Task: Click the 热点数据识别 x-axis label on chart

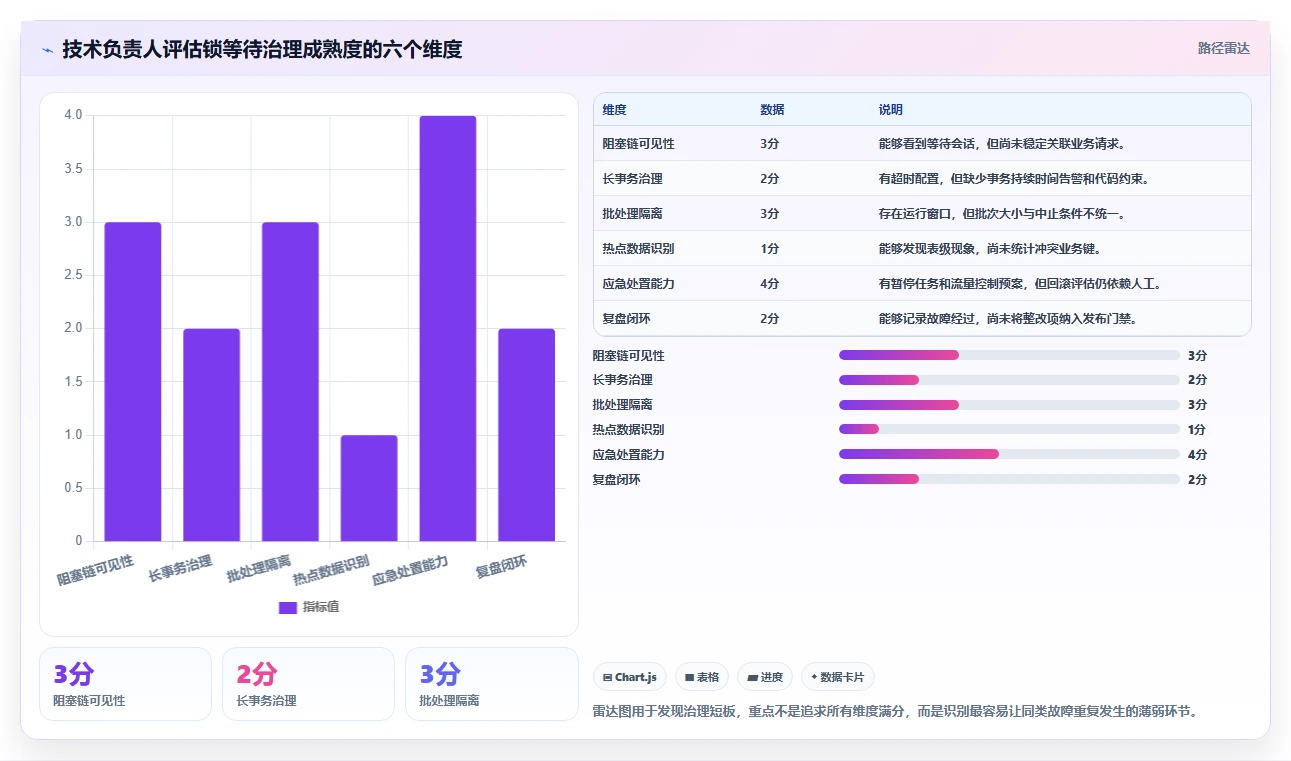Action: tap(331, 569)
